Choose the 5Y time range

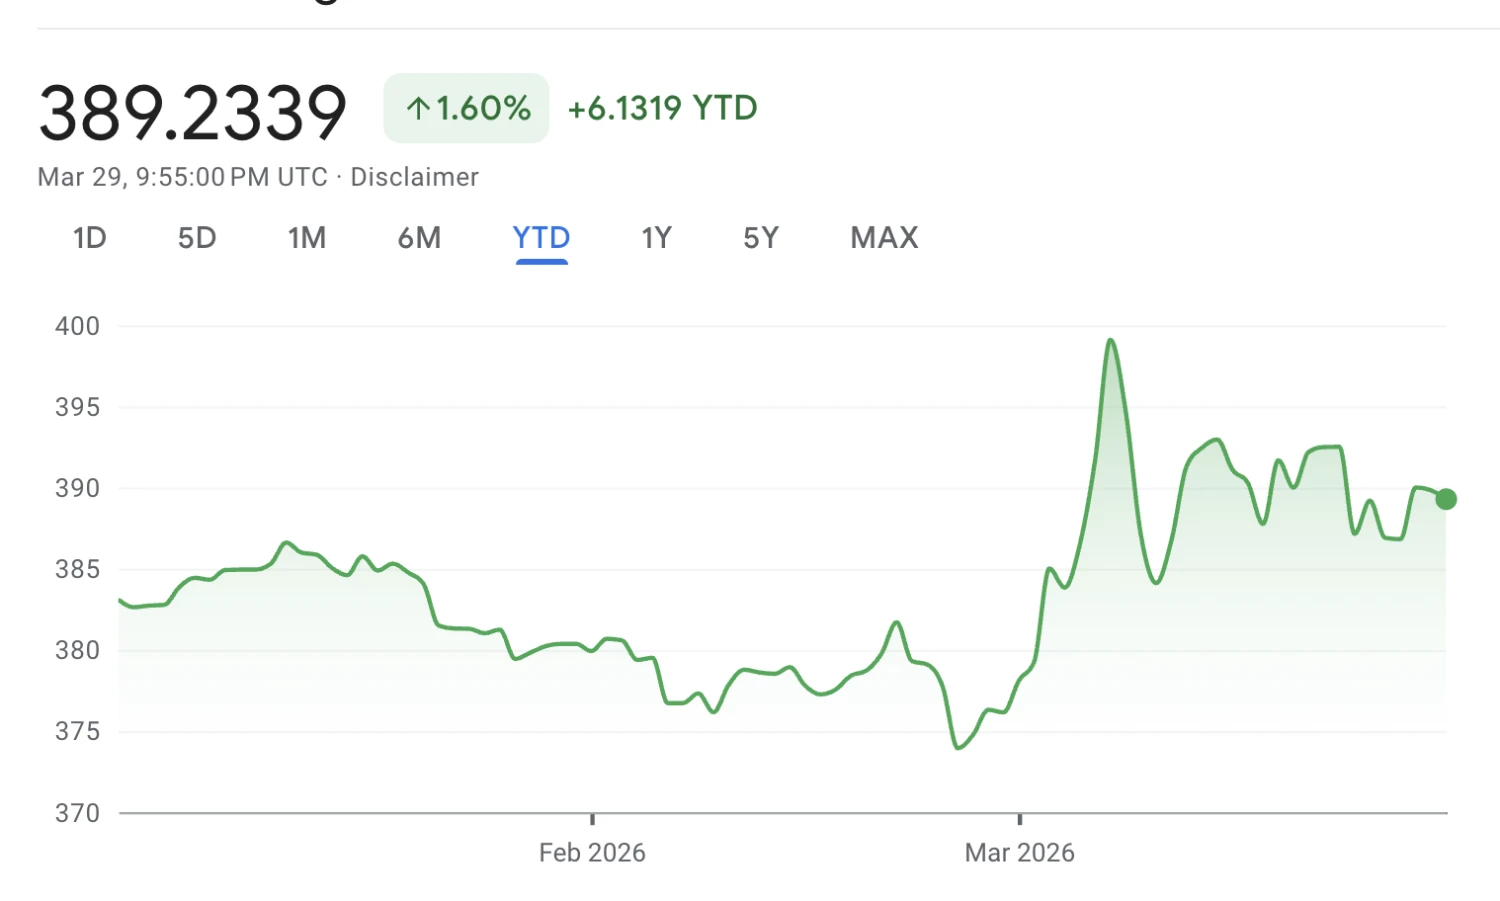pos(760,238)
